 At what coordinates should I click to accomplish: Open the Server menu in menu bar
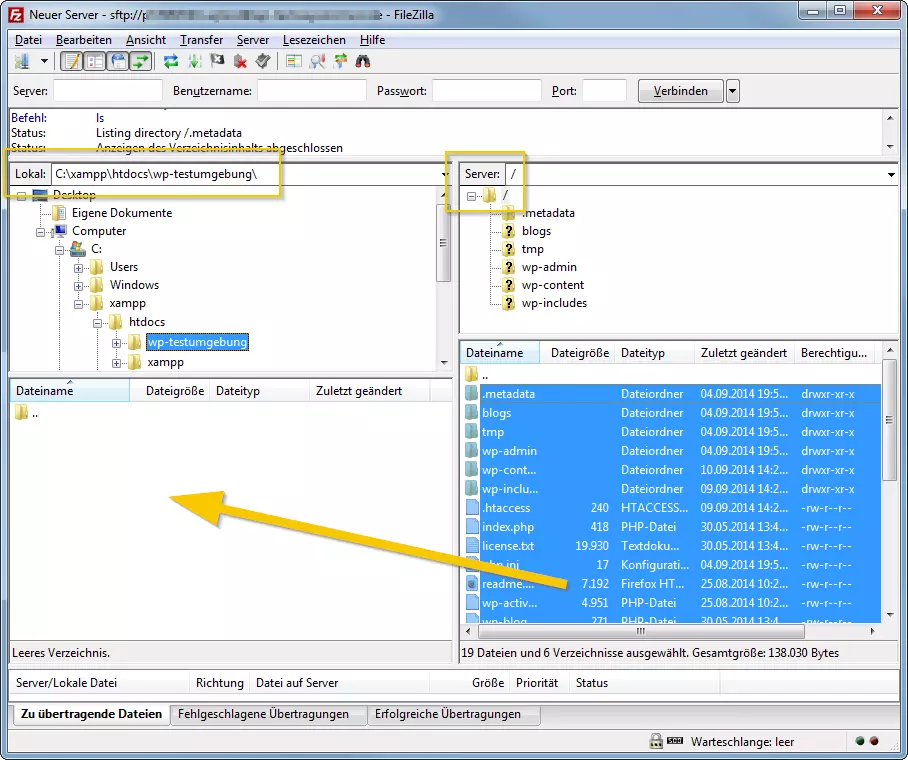(253, 40)
